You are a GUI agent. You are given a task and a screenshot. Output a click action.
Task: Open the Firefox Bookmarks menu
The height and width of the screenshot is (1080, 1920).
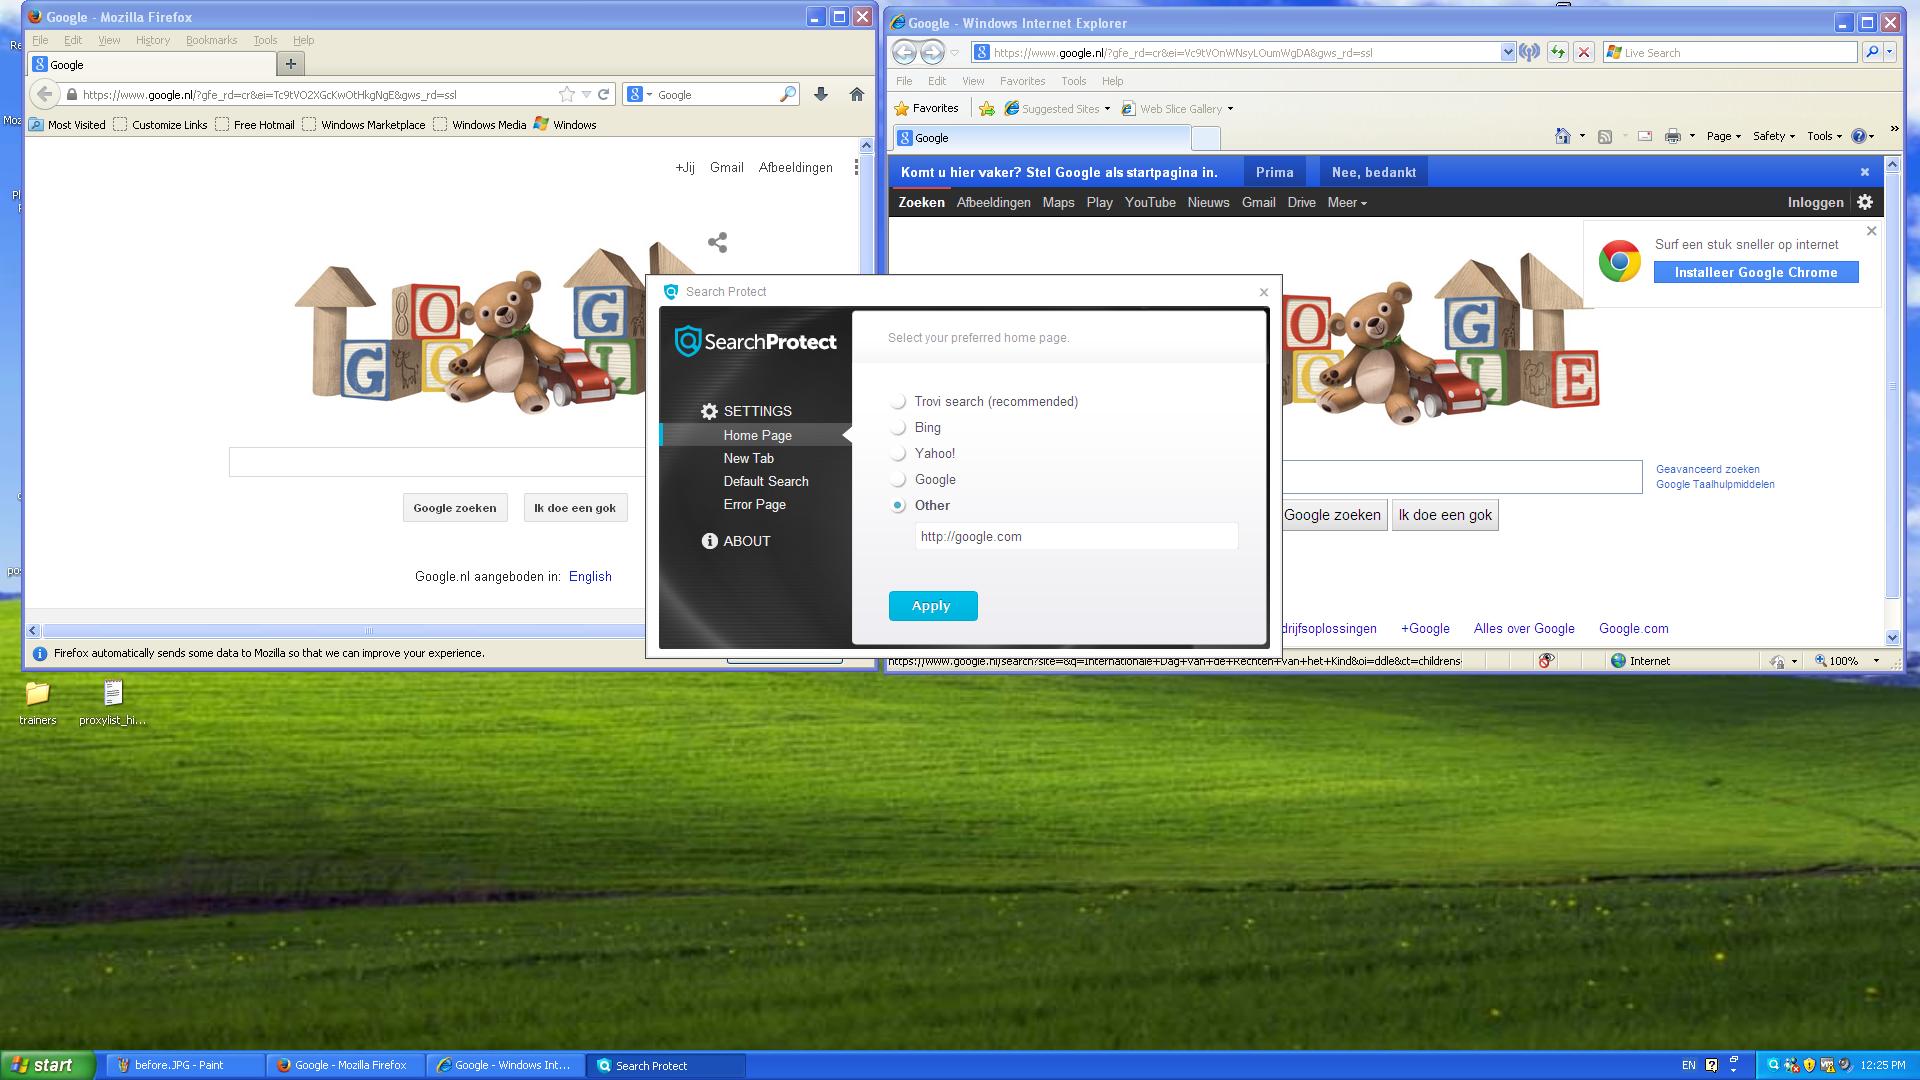tap(211, 40)
